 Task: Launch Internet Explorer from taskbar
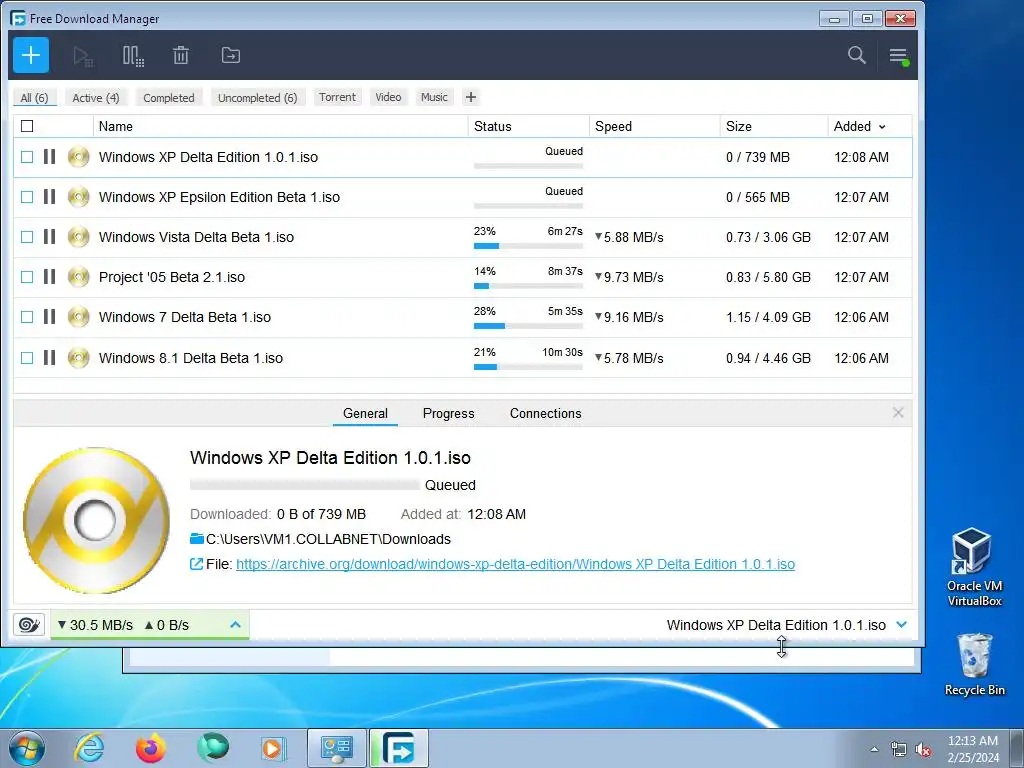(89, 748)
